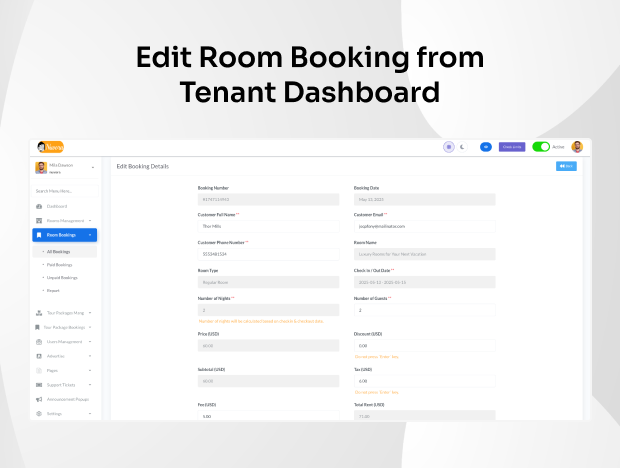The height and width of the screenshot is (468, 620).
Task: Click the disabled Room Type field
Action: (268, 282)
